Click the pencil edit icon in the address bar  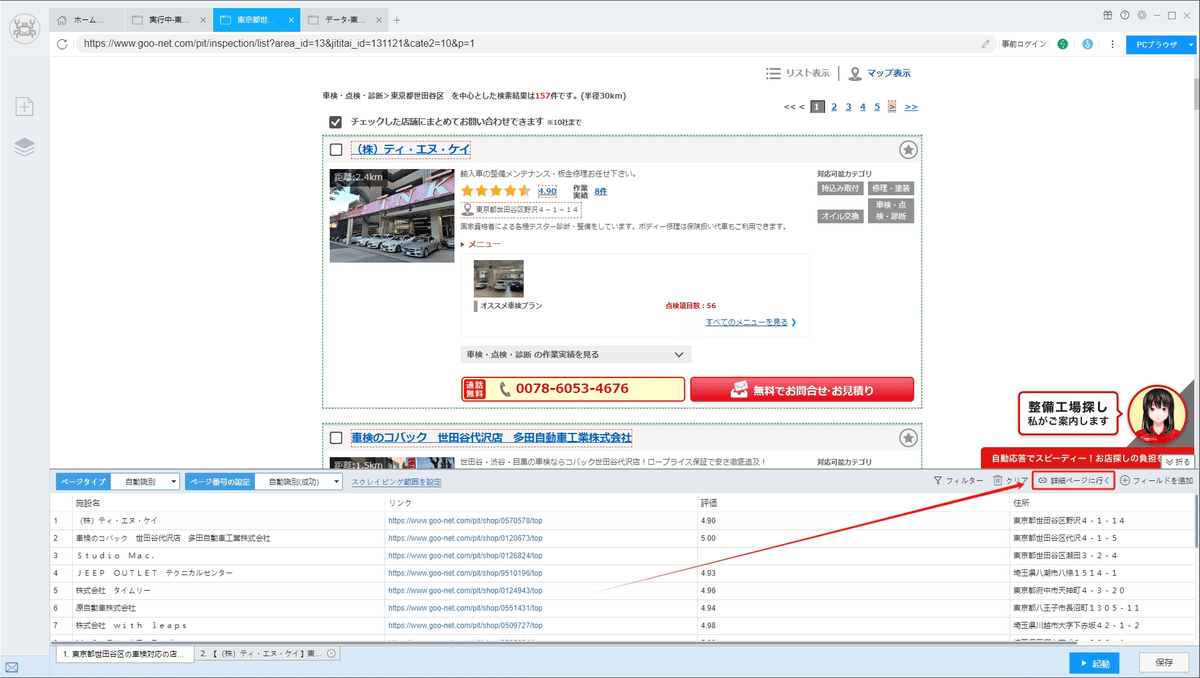986,44
